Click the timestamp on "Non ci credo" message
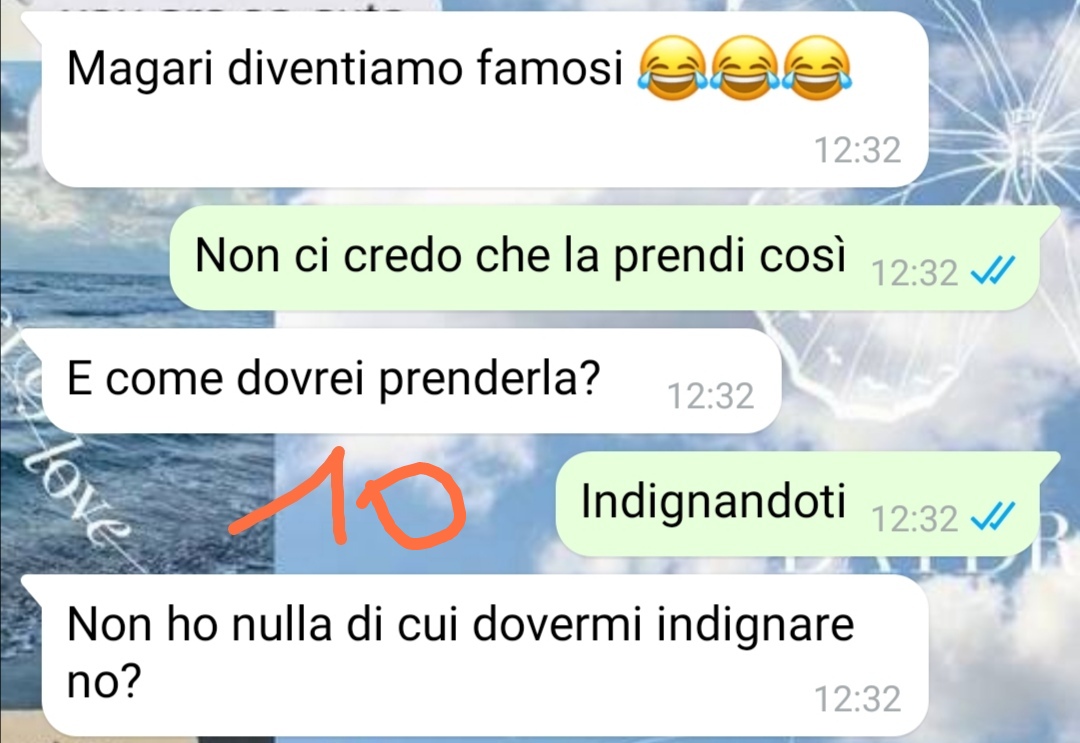The width and height of the screenshot is (1080, 743). click(x=914, y=273)
